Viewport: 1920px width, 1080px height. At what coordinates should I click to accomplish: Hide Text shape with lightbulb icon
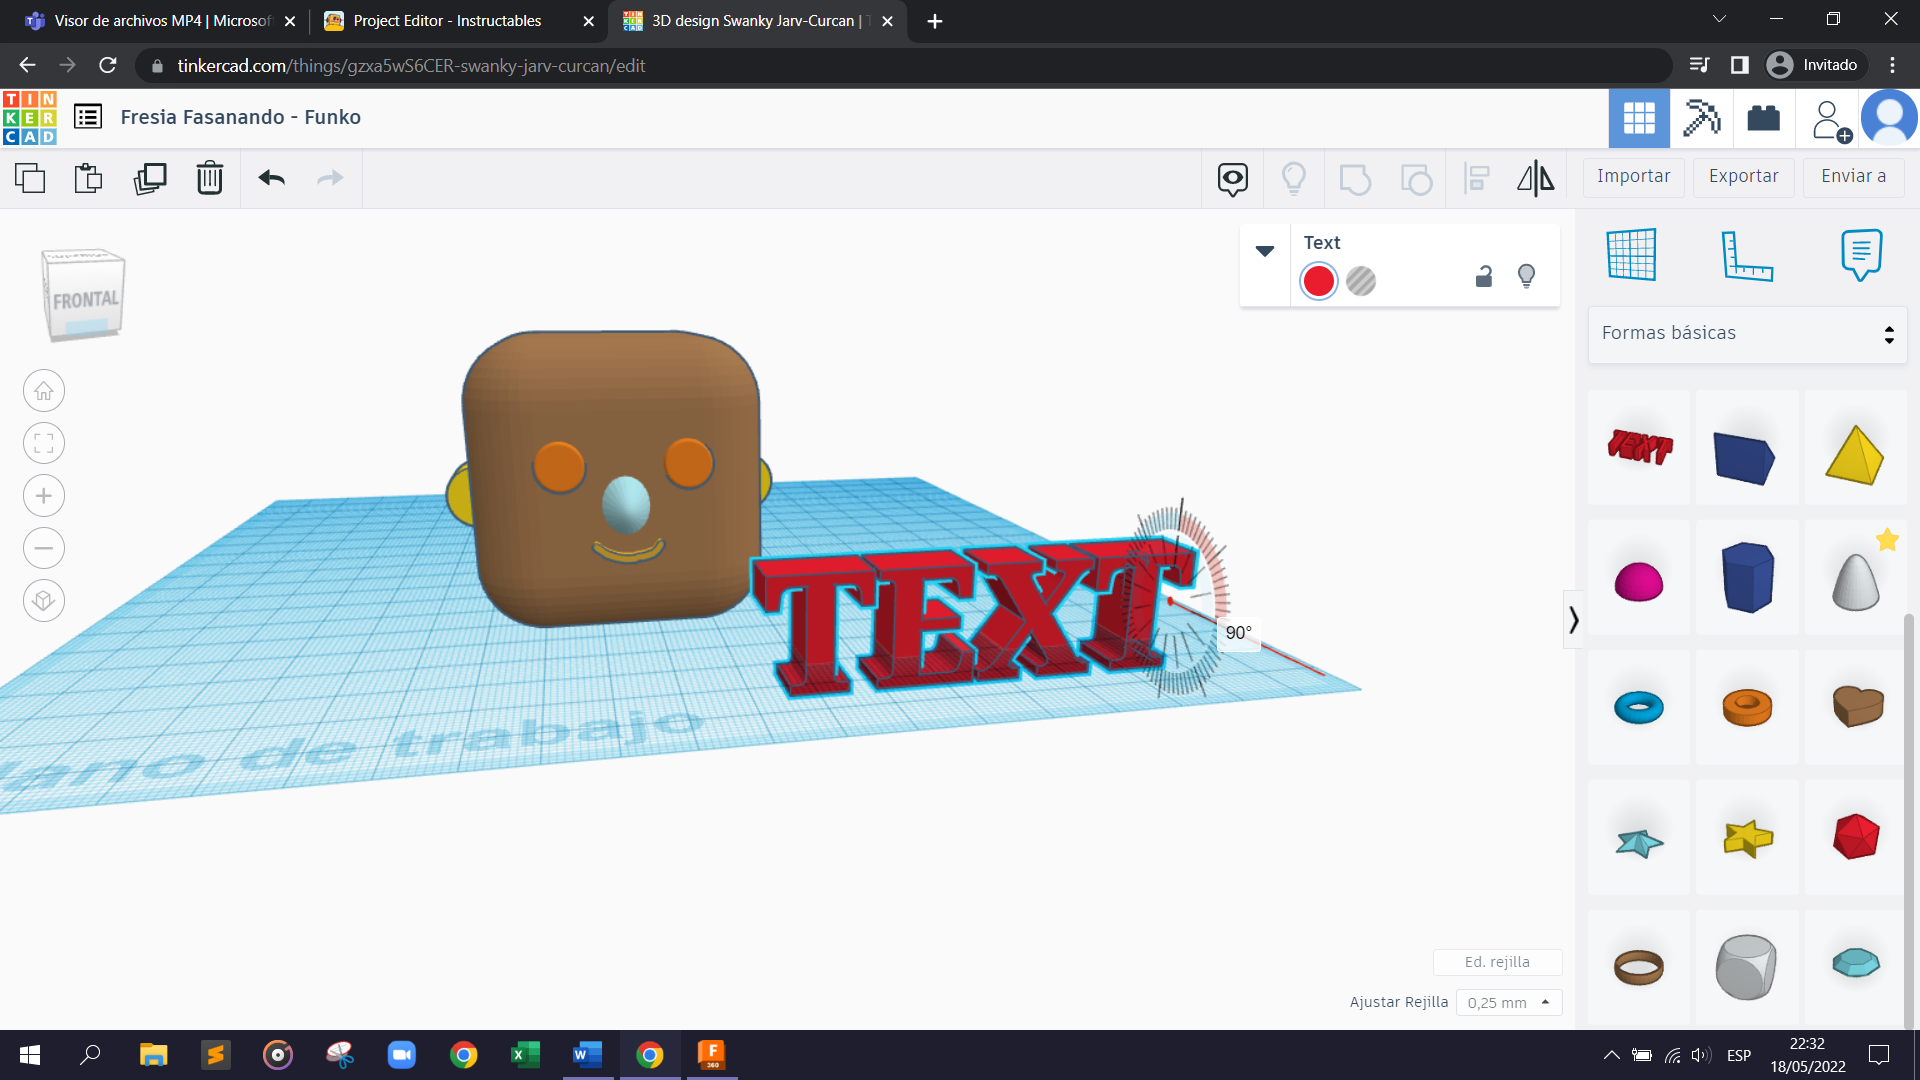point(1526,277)
